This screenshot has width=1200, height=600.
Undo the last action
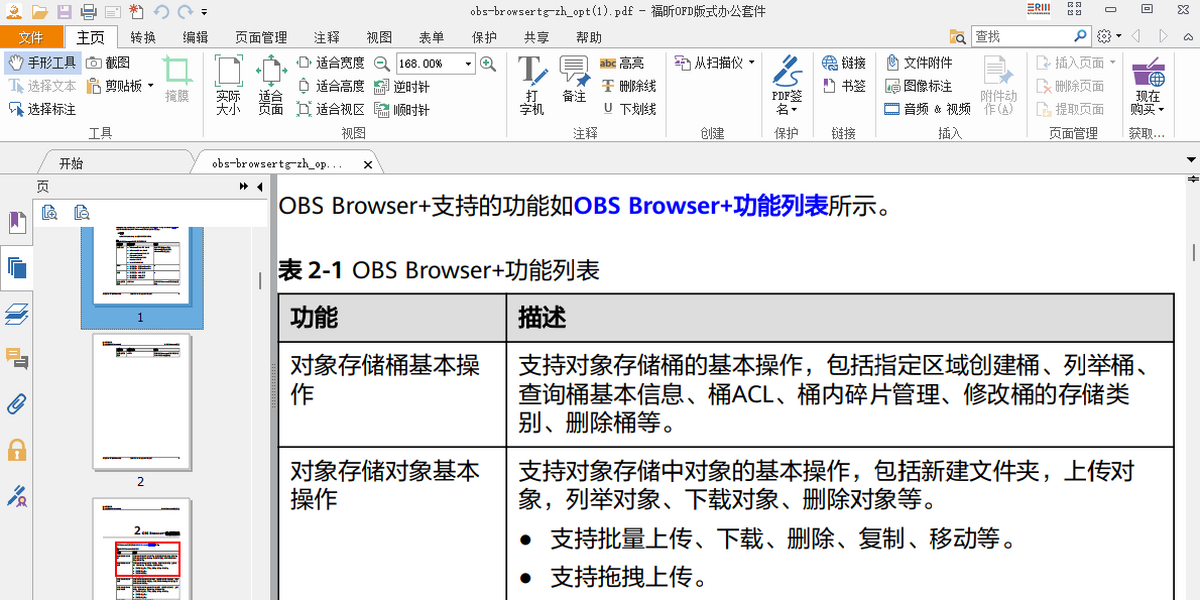pos(161,12)
